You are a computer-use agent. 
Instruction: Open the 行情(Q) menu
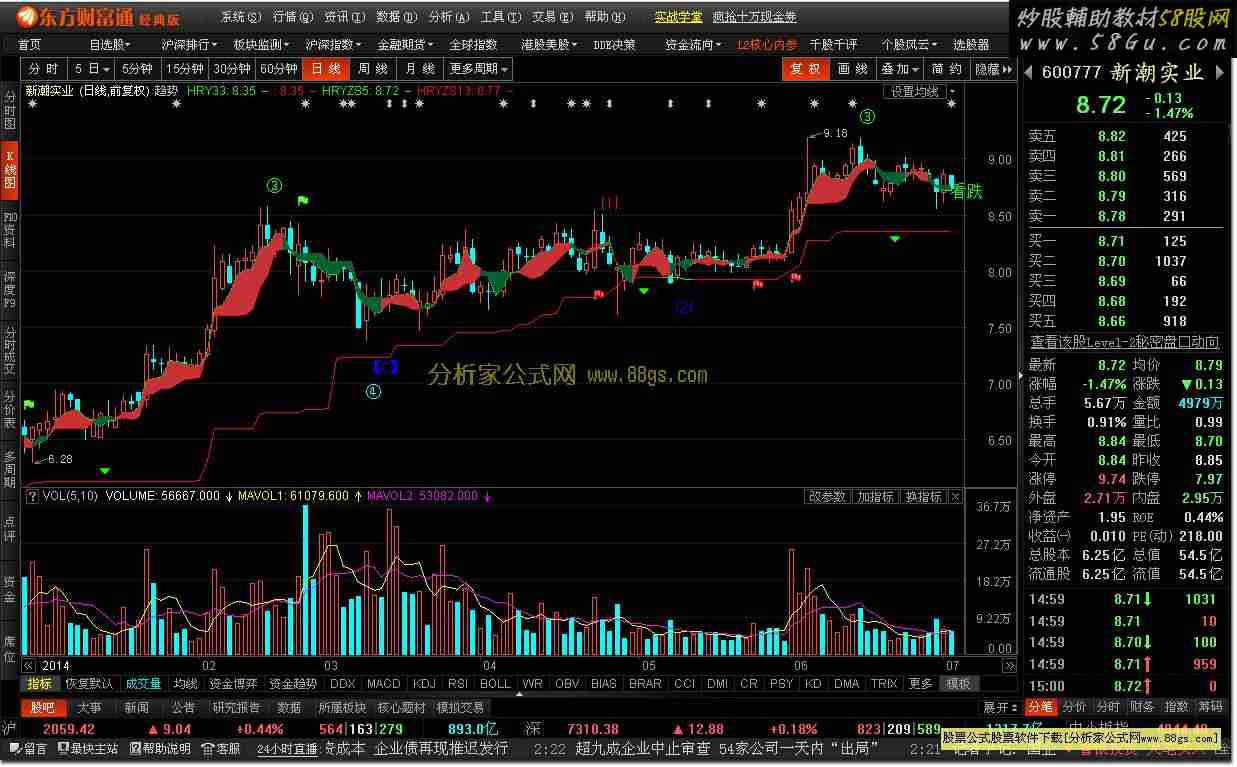pos(293,17)
